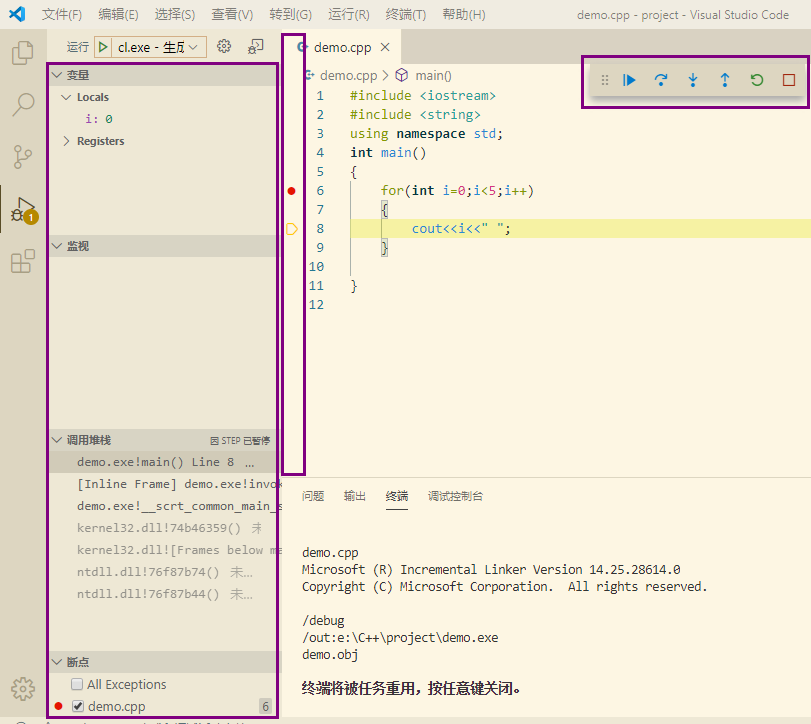Grab the debug toolbar drag handle
The width and height of the screenshot is (811, 724).
click(x=605, y=80)
